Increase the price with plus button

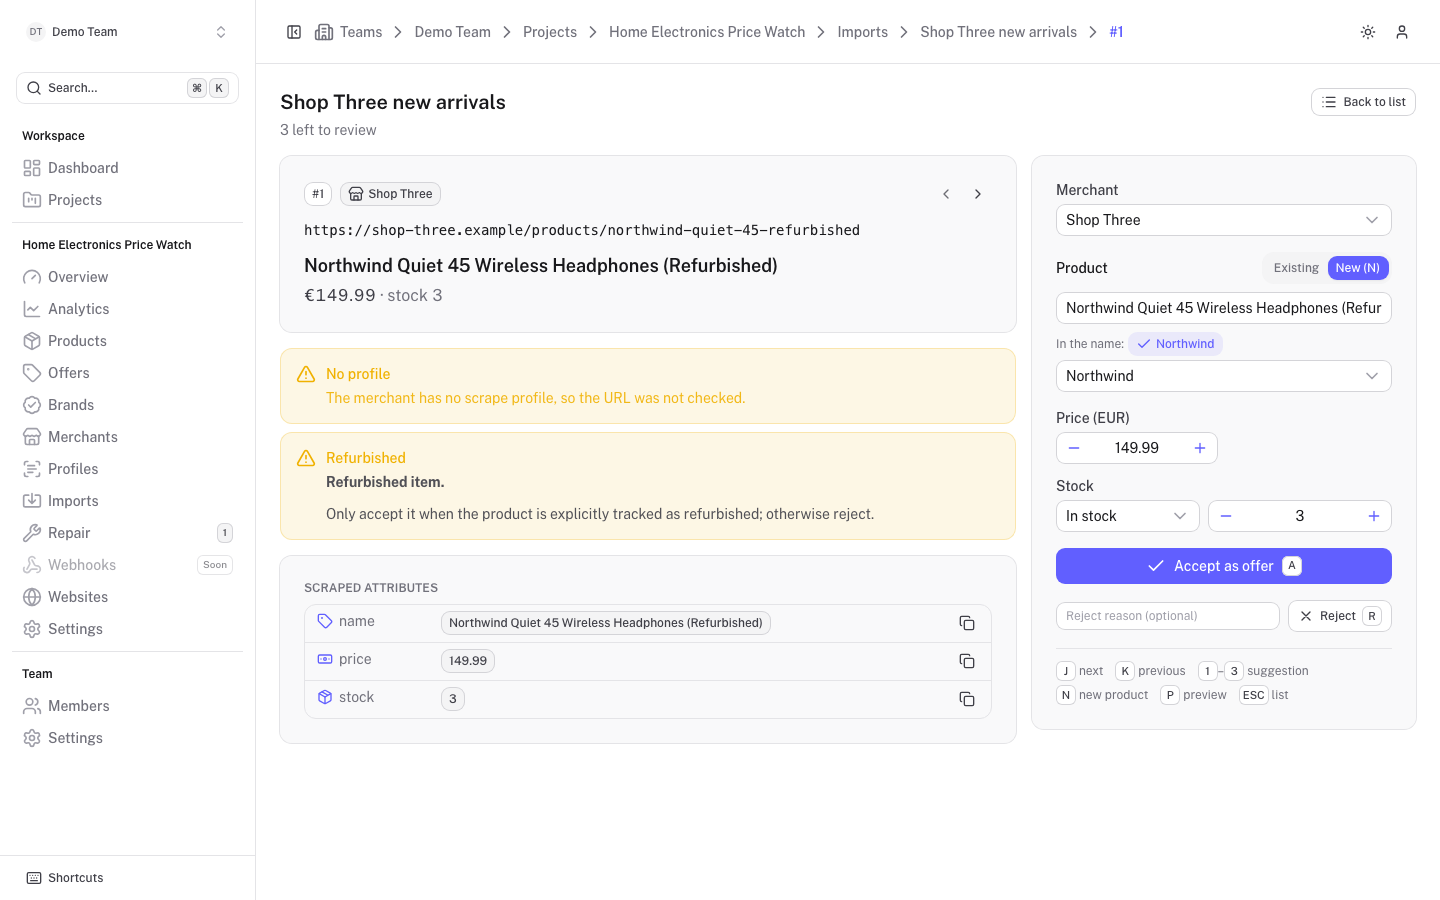pos(1200,448)
